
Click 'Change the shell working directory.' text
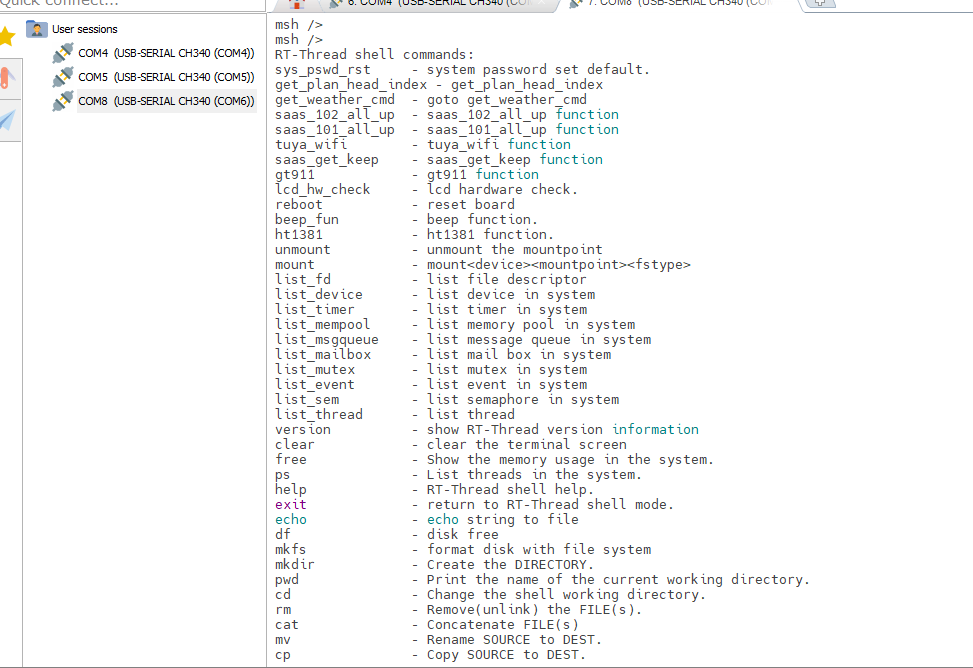click(566, 594)
